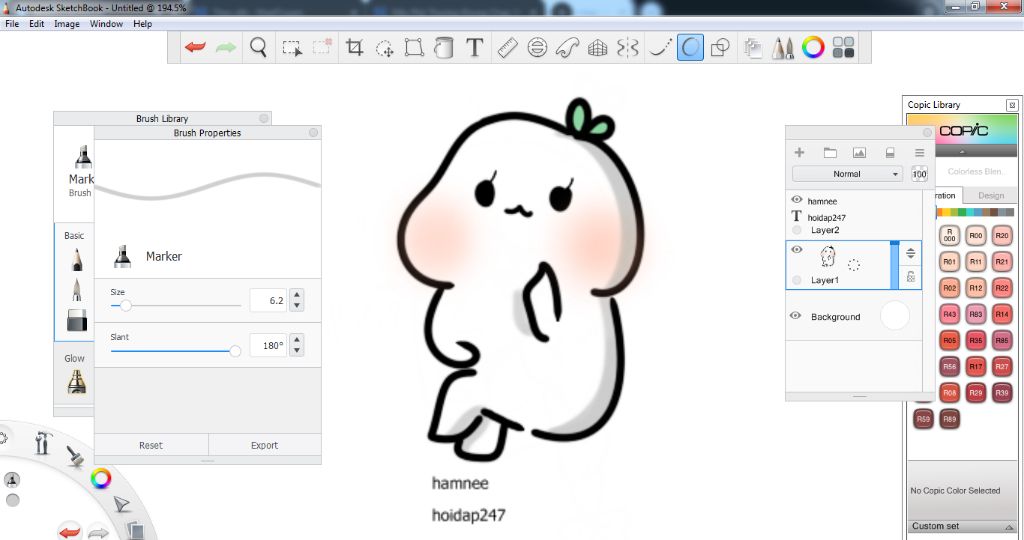Screen dimensions: 1024x540
Task: Click the color wheel on the lagoon
Action: tap(101, 479)
